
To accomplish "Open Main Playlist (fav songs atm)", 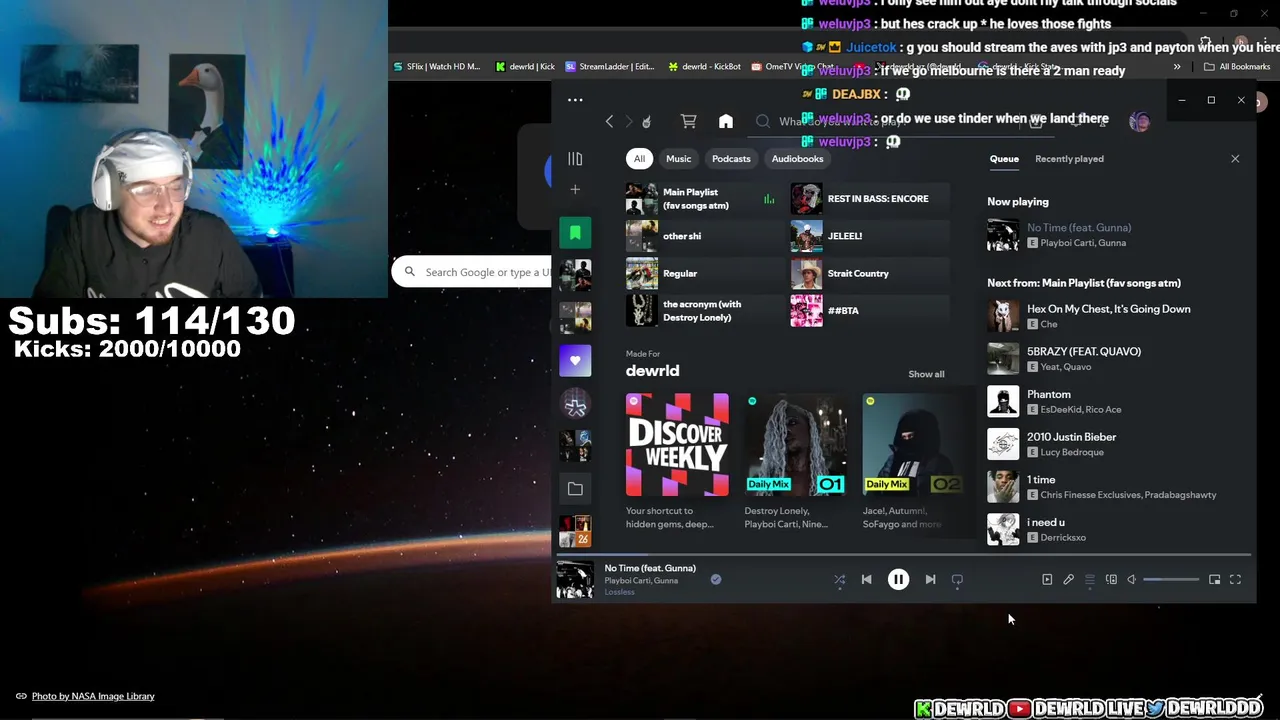I will coord(704,198).
